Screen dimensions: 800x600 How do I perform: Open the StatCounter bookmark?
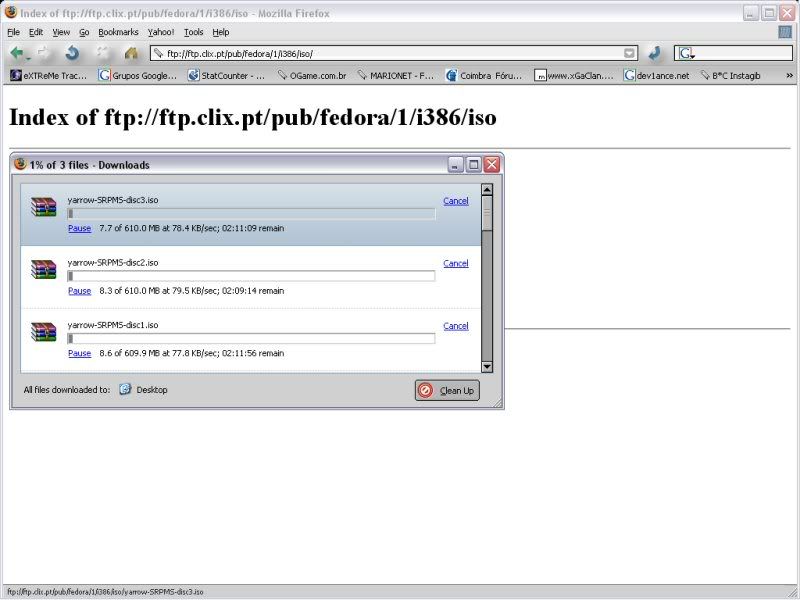[x=226, y=75]
